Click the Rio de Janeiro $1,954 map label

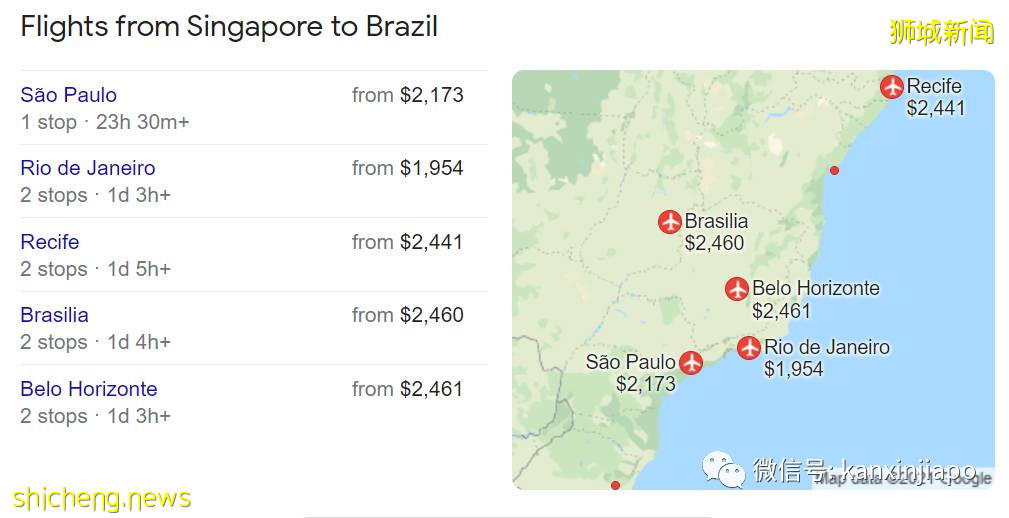click(x=794, y=369)
